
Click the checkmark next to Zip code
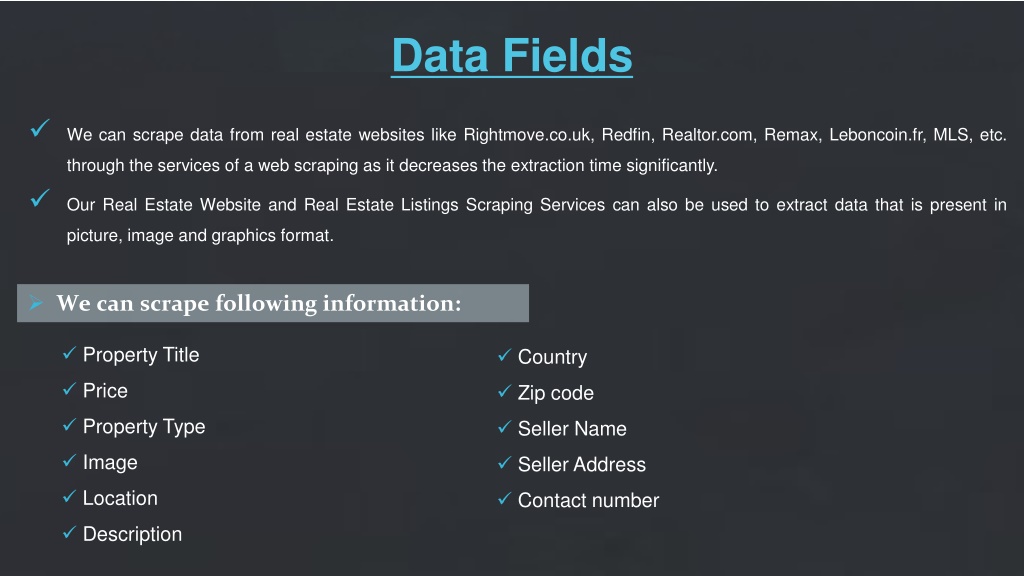[504, 391]
